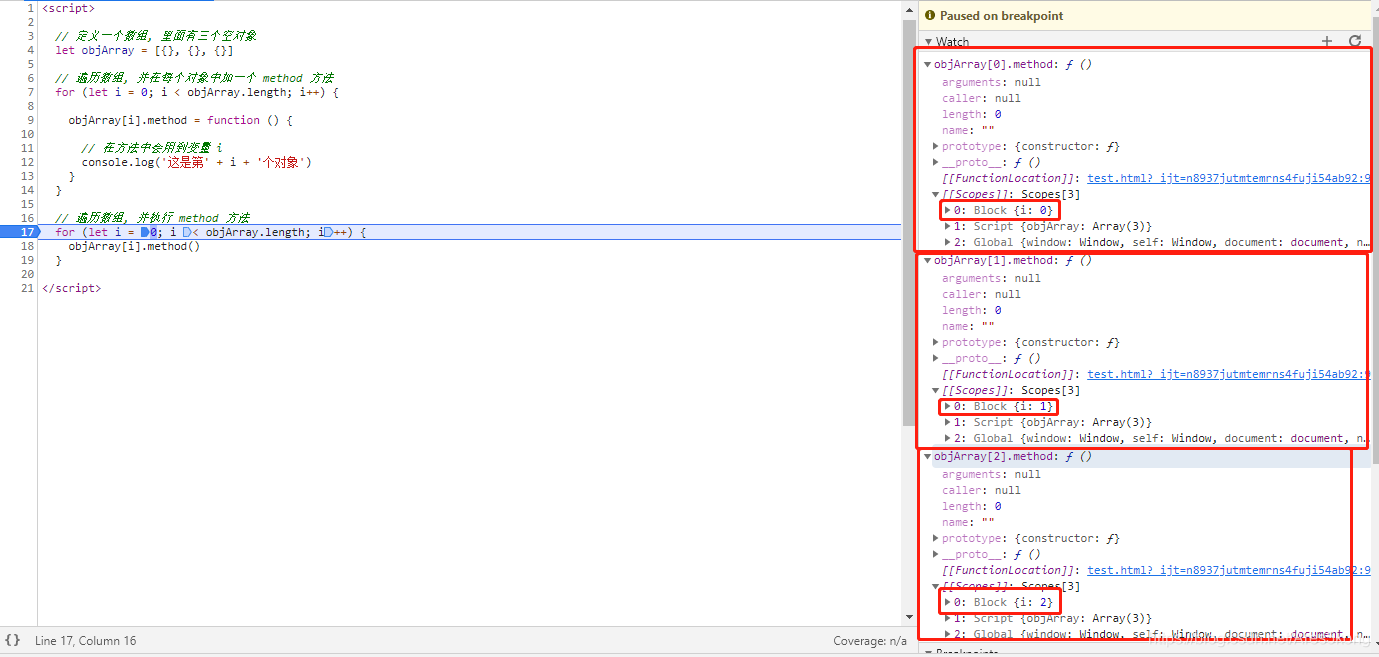Image resolution: width=1379 pixels, height=657 pixels.
Task: Click the 'let objArray = [{}, {}, {}]' code line
Action: coord(144,50)
